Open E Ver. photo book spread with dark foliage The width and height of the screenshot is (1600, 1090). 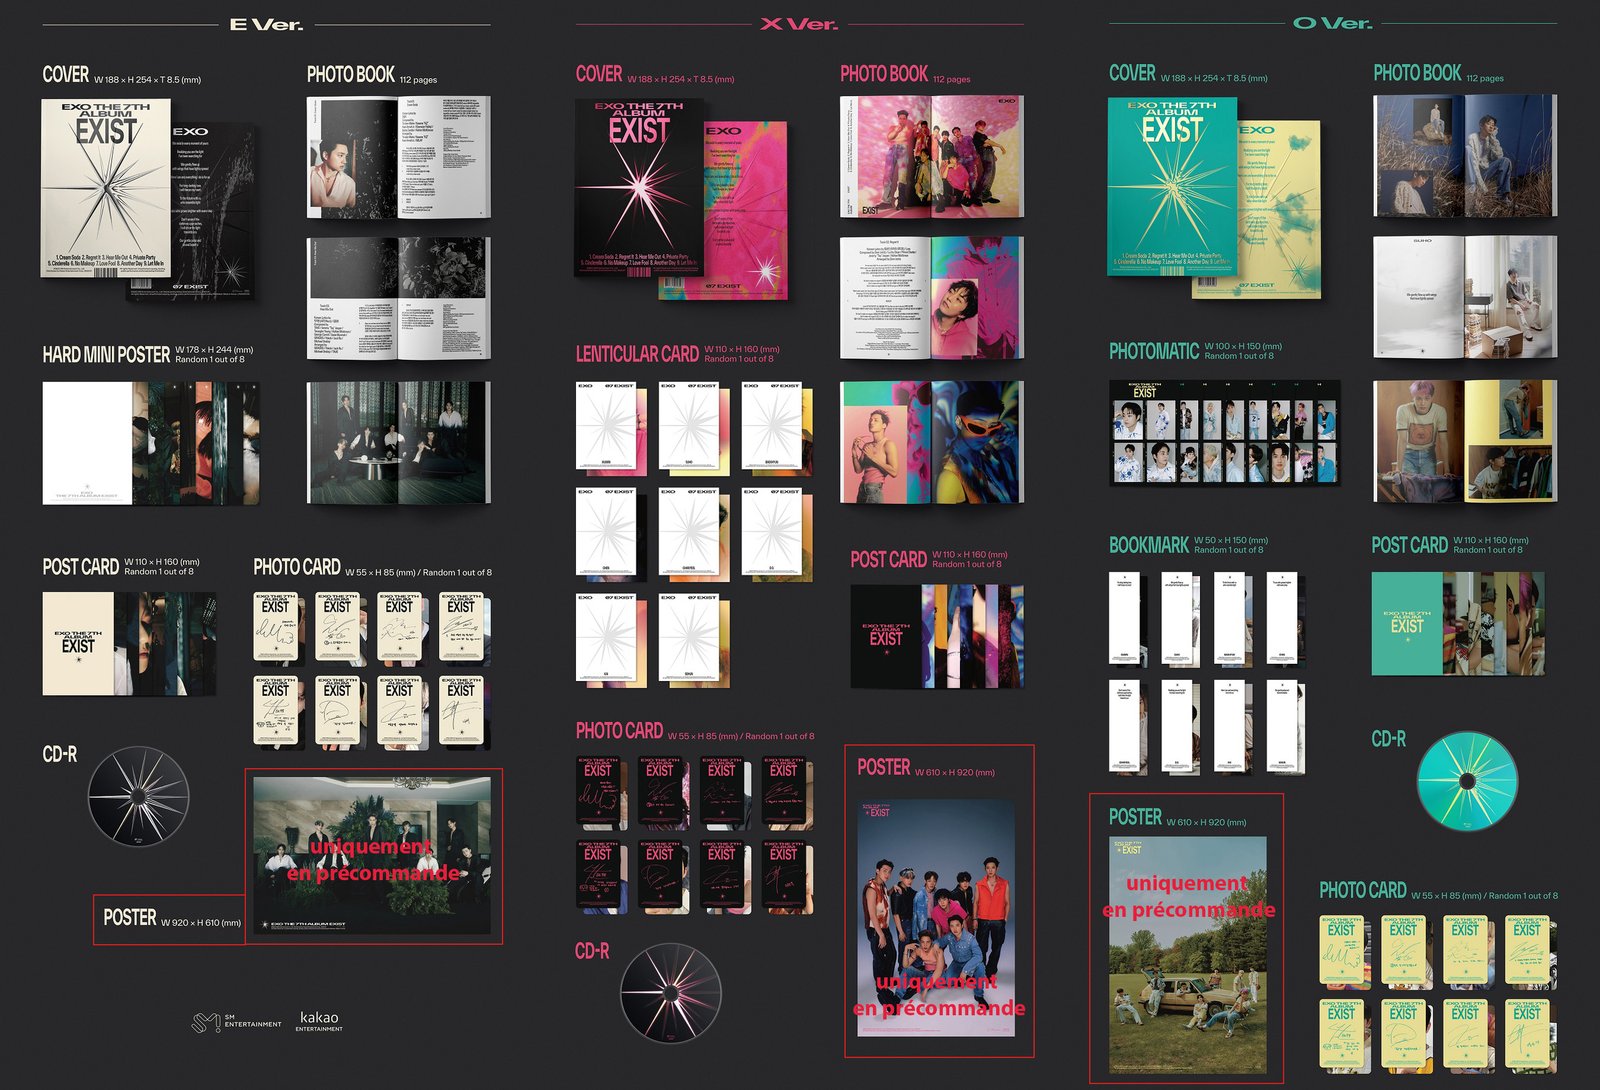(398, 298)
